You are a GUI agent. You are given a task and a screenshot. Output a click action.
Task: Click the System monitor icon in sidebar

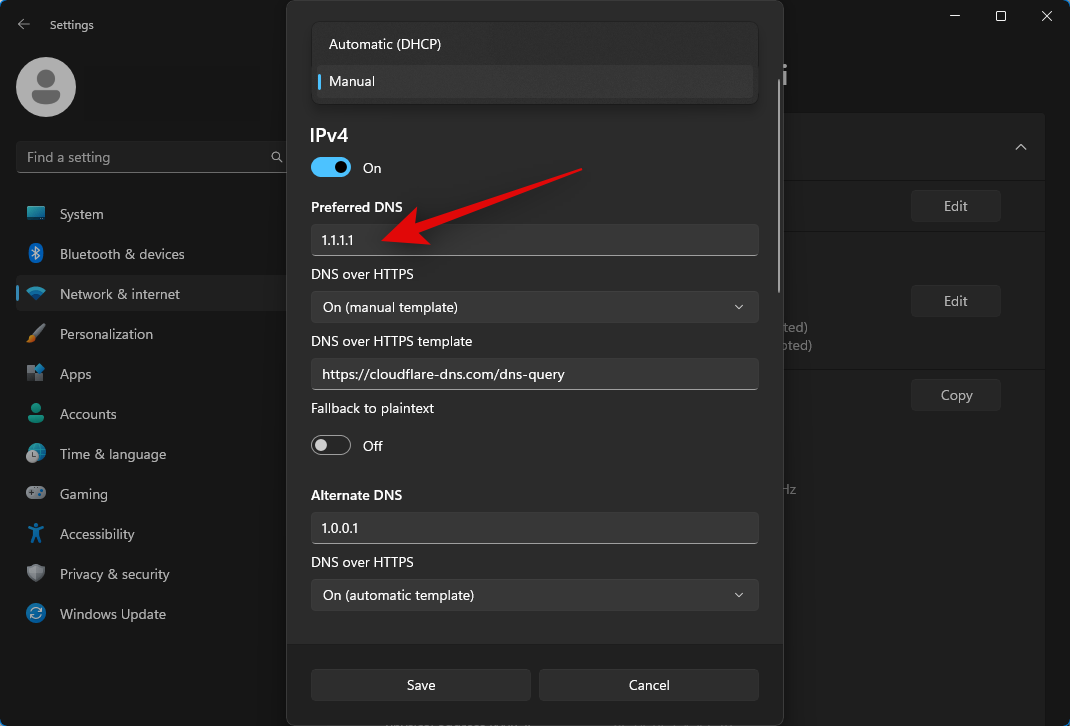pos(36,214)
